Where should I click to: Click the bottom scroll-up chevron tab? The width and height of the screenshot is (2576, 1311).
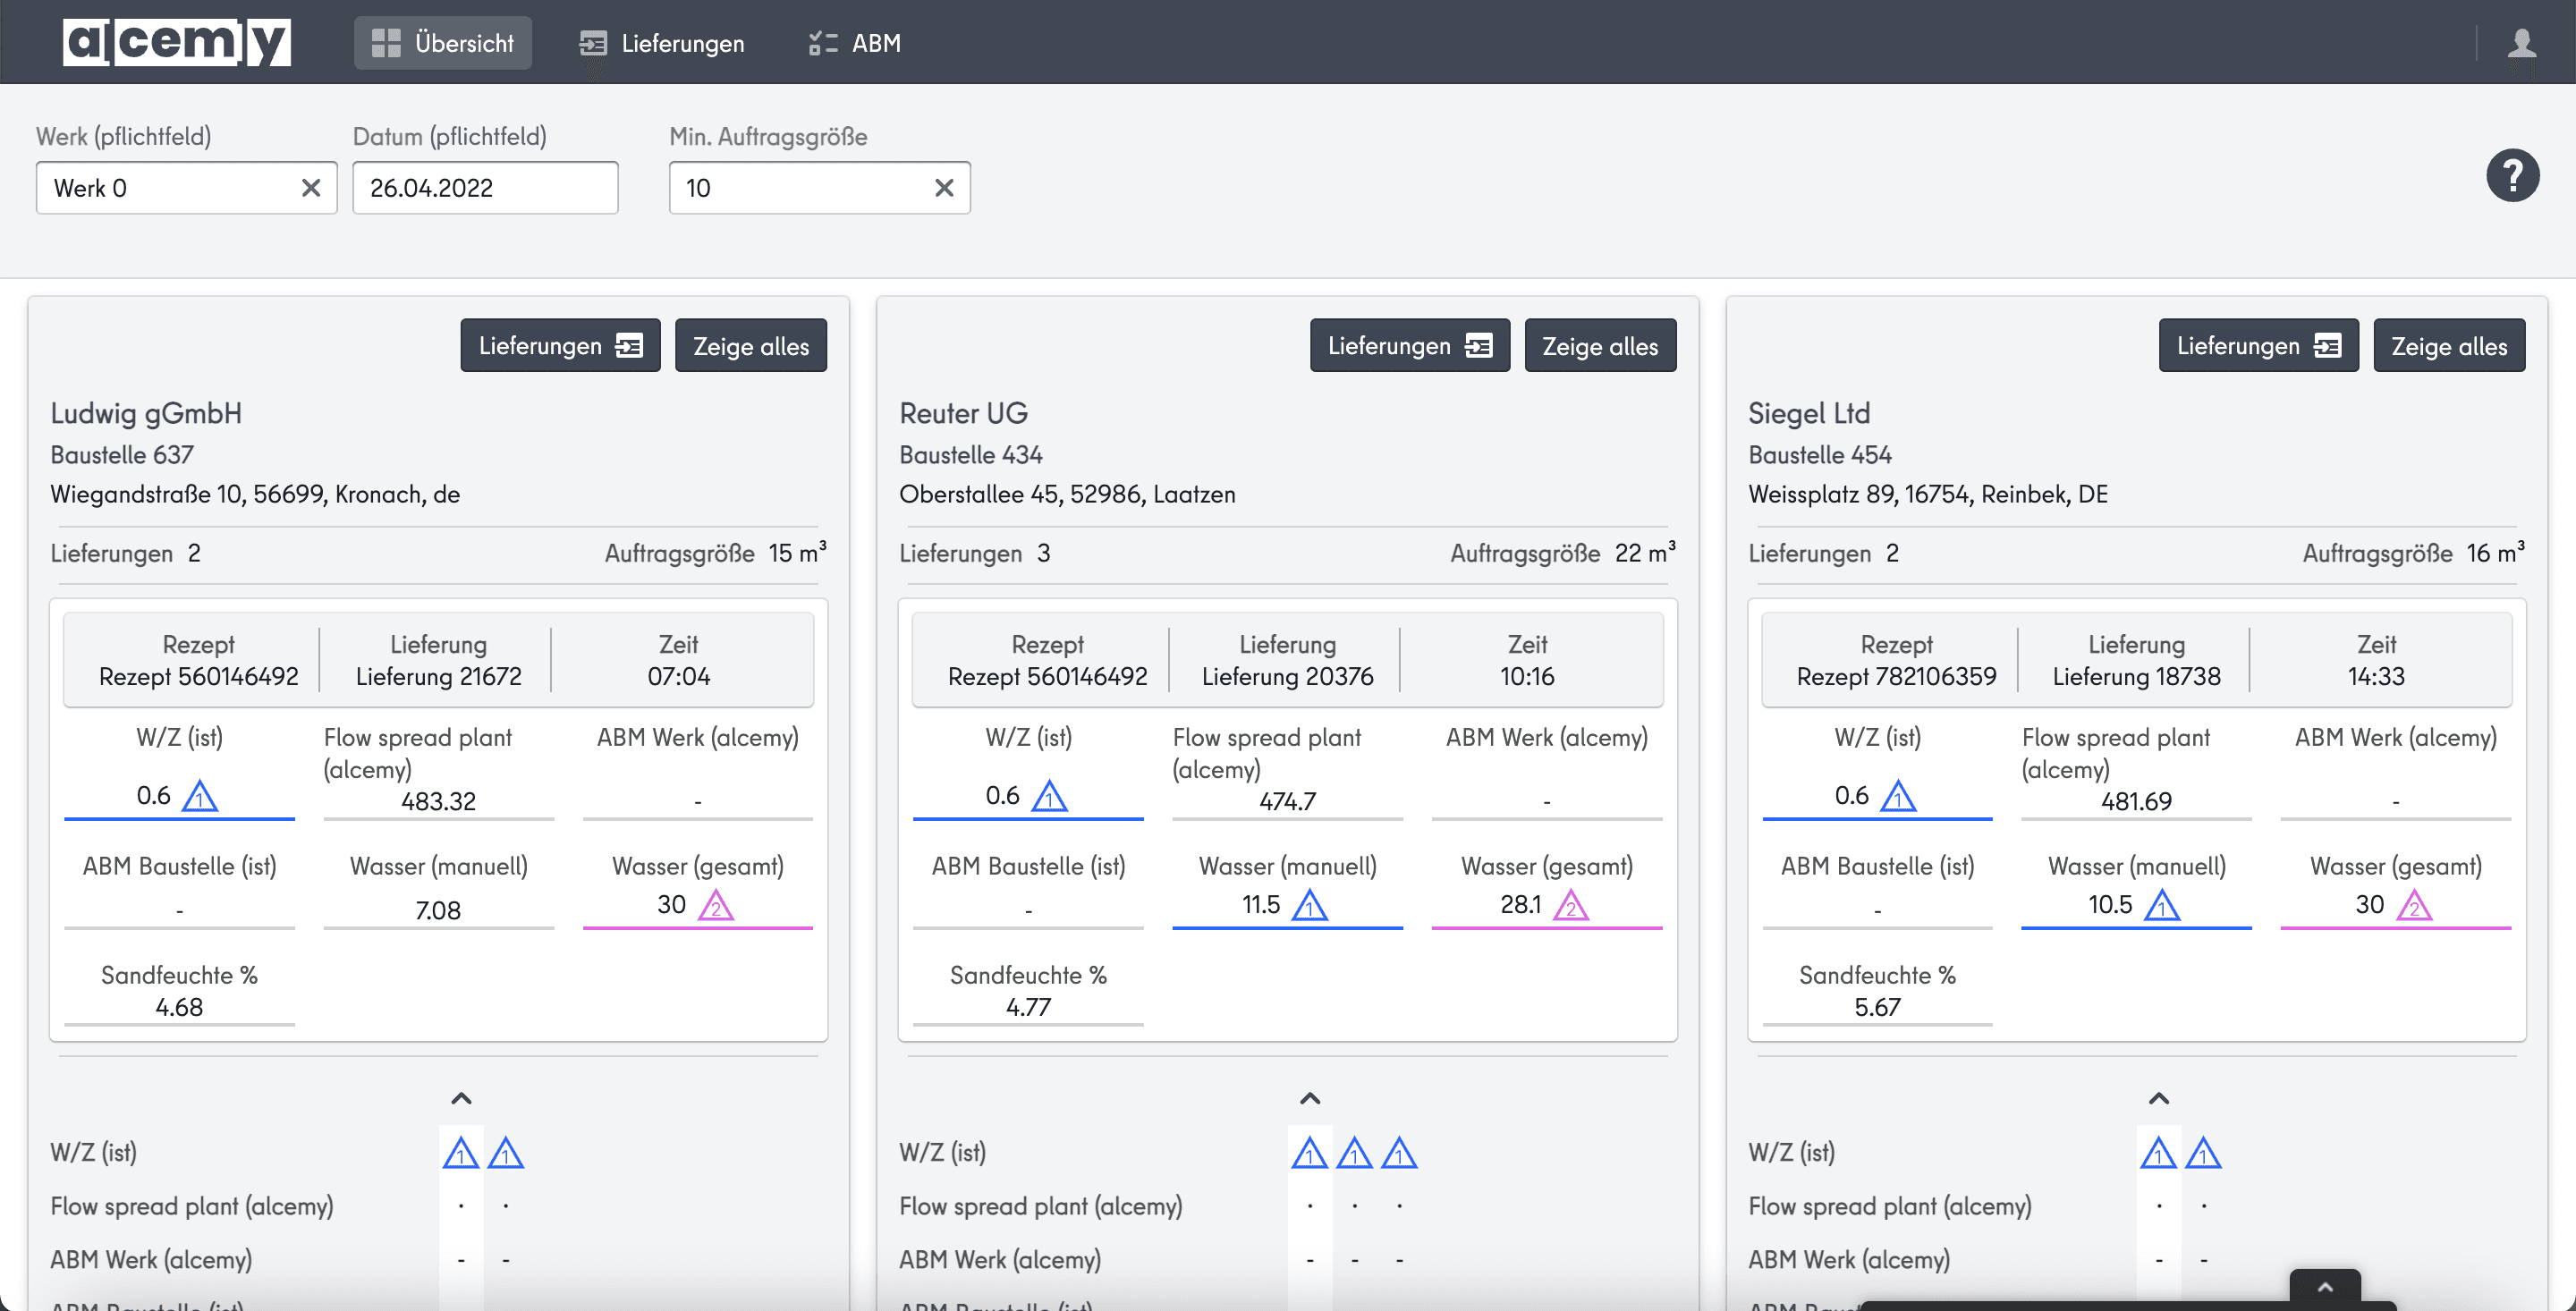click(2325, 1288)
